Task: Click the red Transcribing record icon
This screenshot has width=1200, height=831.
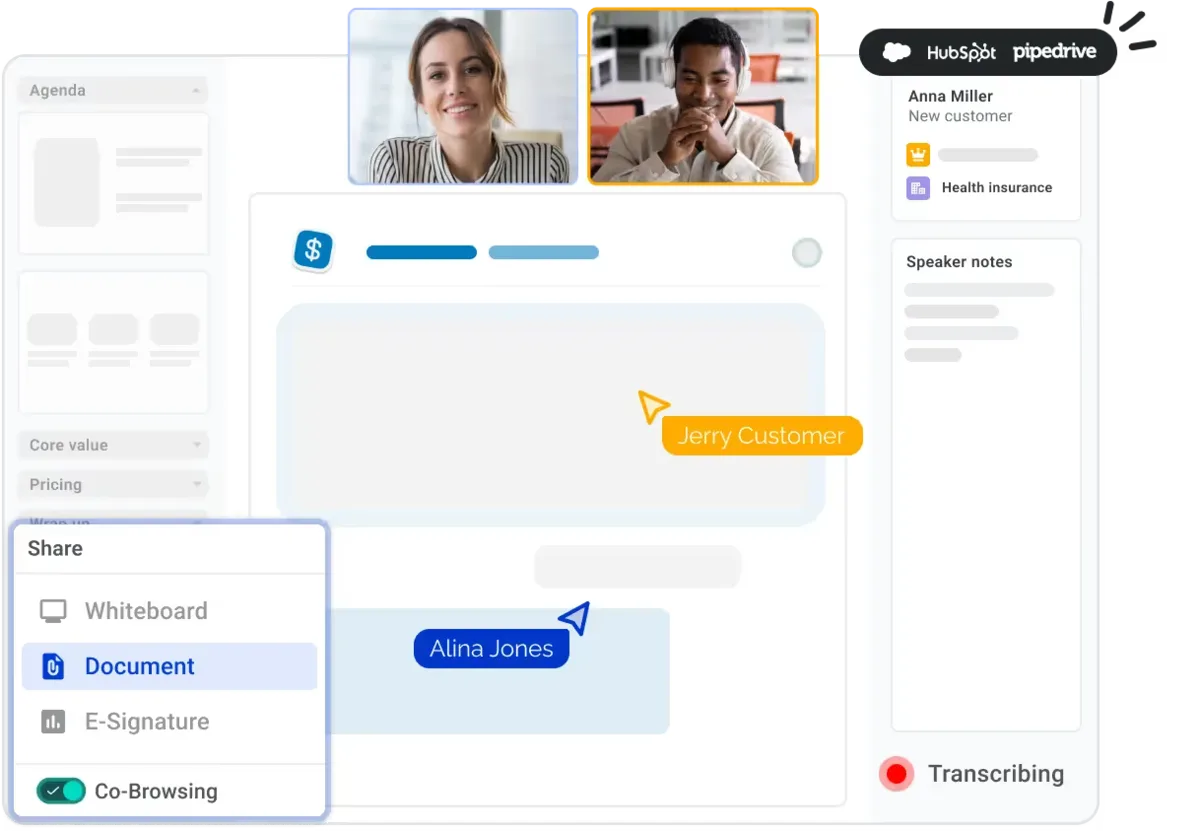Action: pos(897,774)
